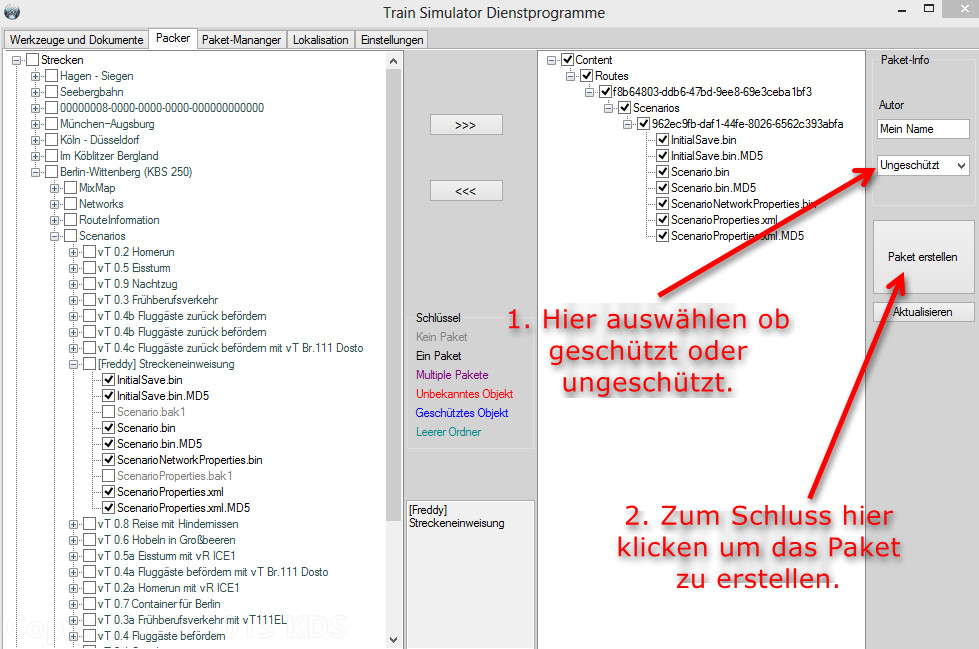Expand the München–Augsburg route node
This screenshot has width=979, height=649.
(36, 124)
